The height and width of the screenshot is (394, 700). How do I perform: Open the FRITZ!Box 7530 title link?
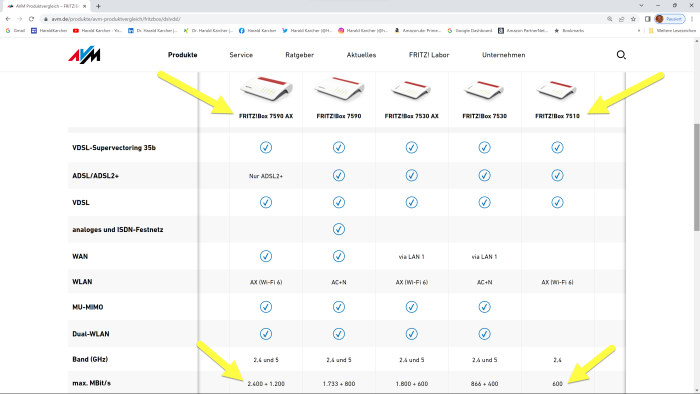click(484, 116)
